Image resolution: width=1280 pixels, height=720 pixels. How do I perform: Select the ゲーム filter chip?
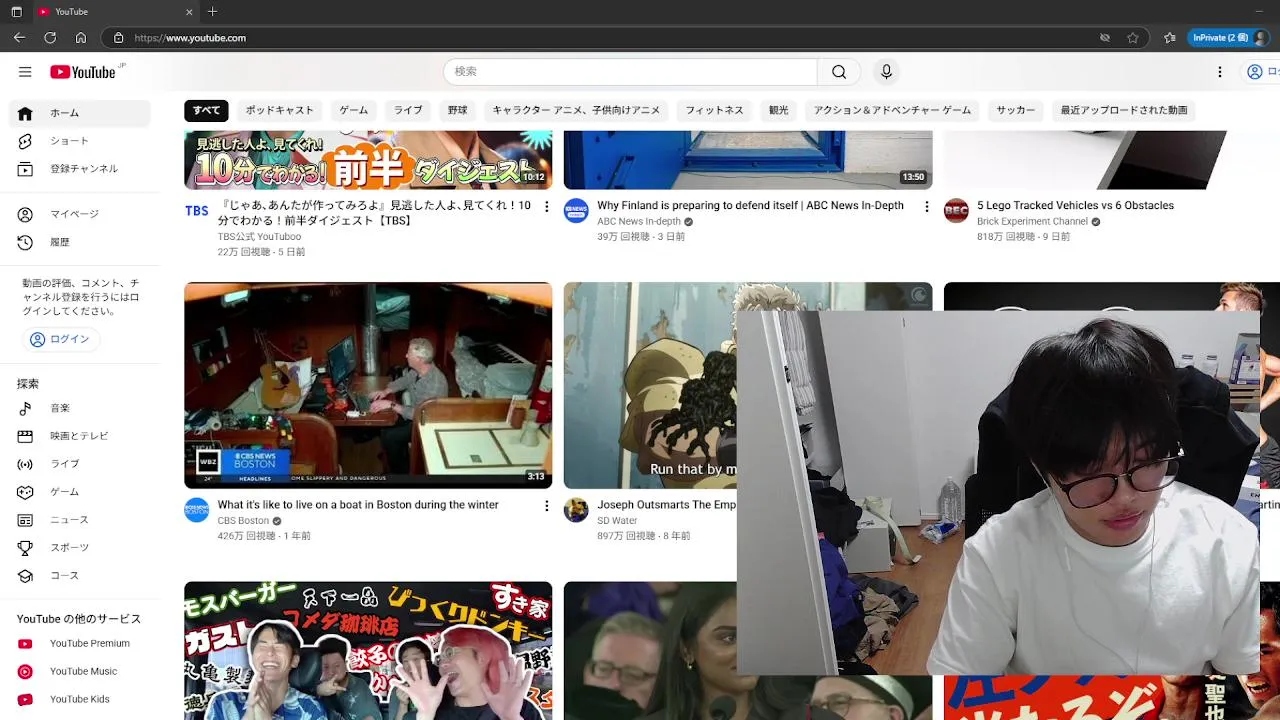pos(354,110)
